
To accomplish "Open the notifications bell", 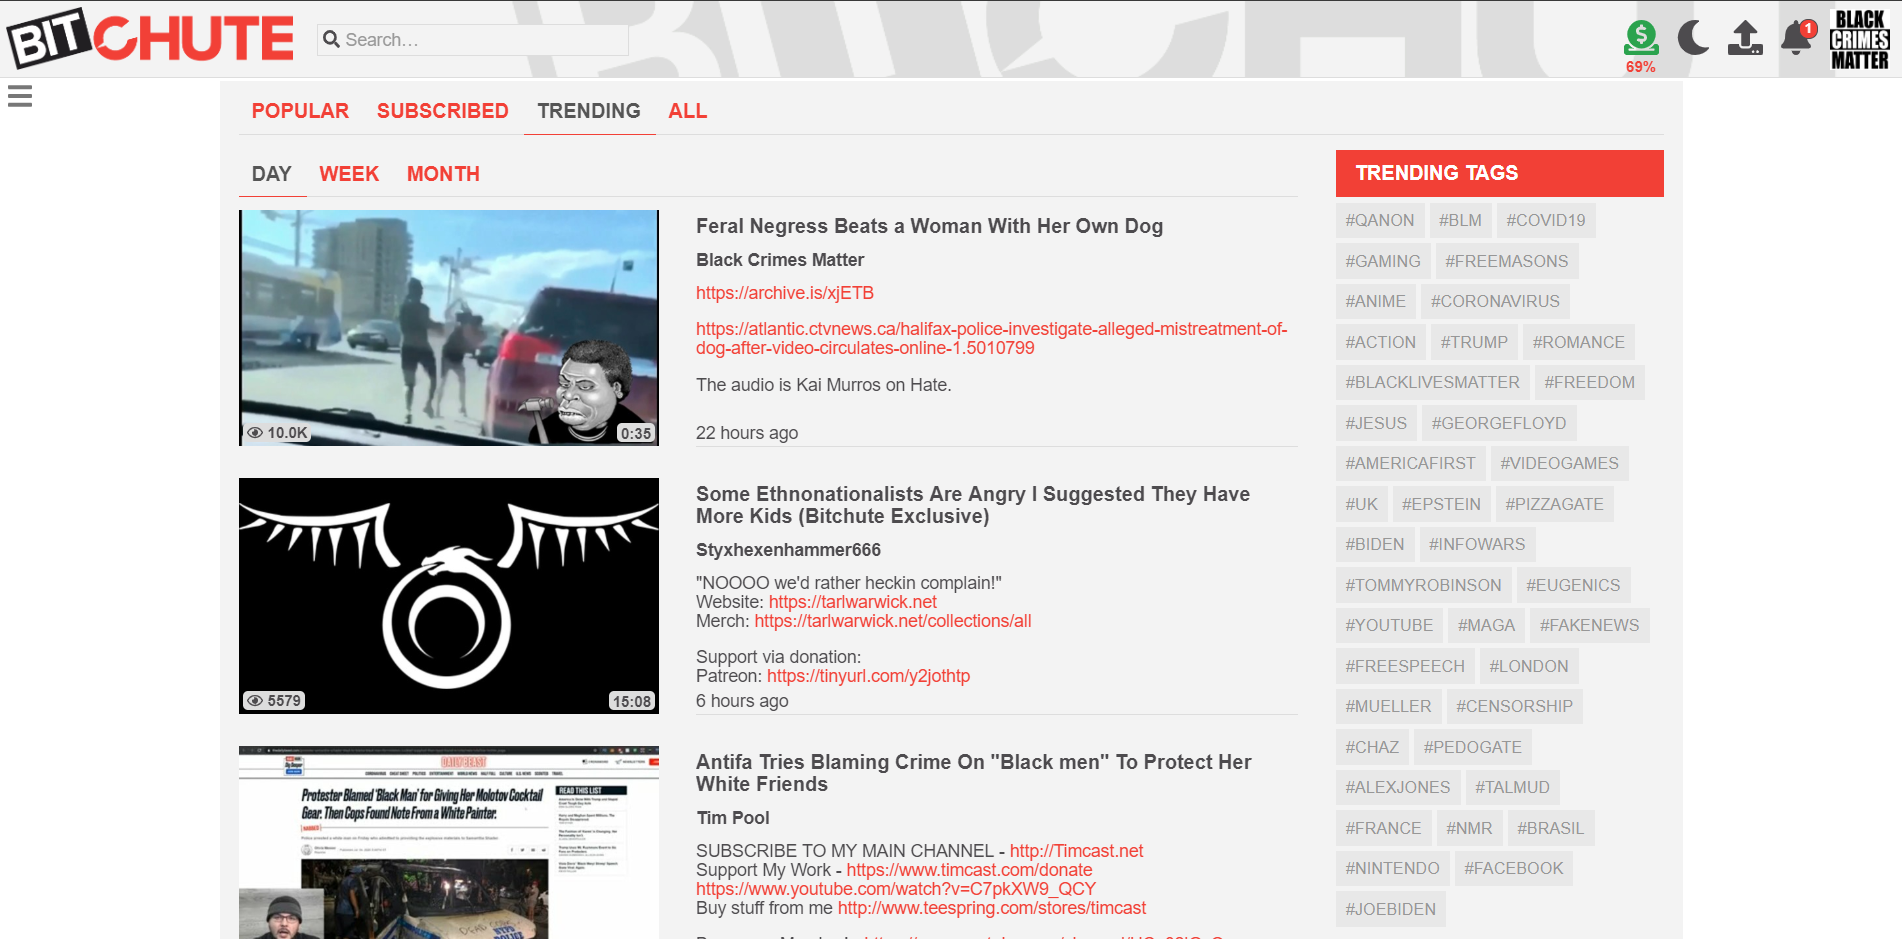I will click(1798, 38).
